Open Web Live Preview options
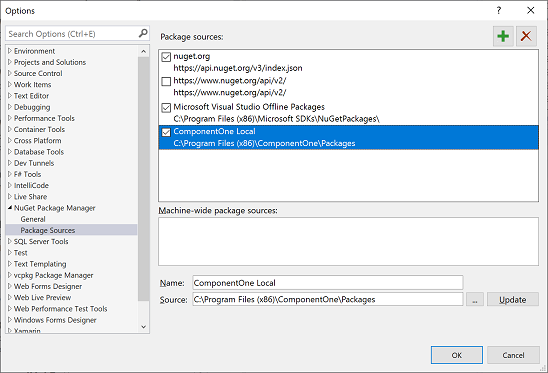548x373 pixels. pyautogui.click(x=42, y=297)
